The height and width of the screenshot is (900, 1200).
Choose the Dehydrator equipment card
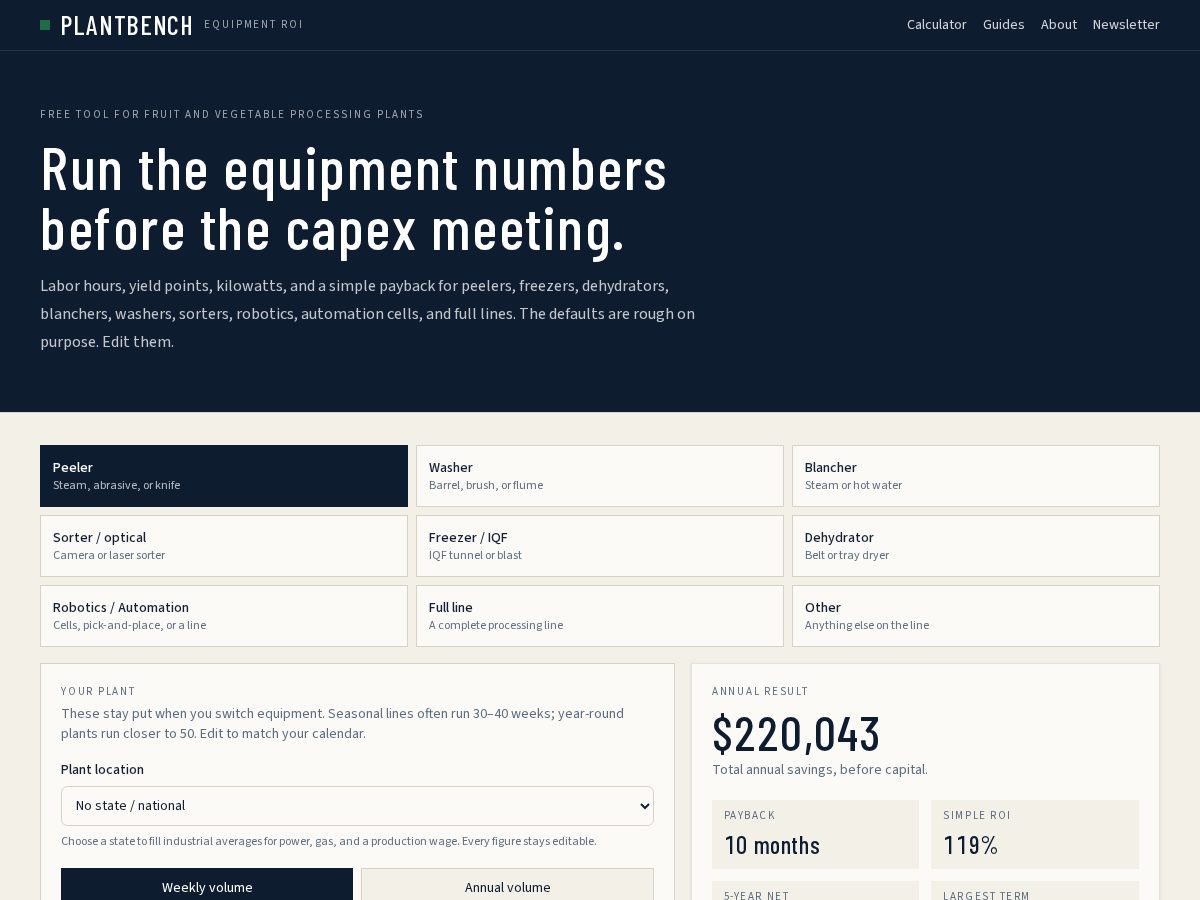click(x=976, y=546)
